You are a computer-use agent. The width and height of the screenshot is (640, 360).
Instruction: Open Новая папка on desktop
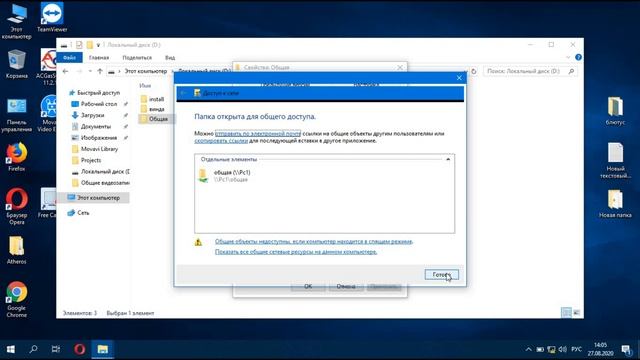(x=615, y=203)
